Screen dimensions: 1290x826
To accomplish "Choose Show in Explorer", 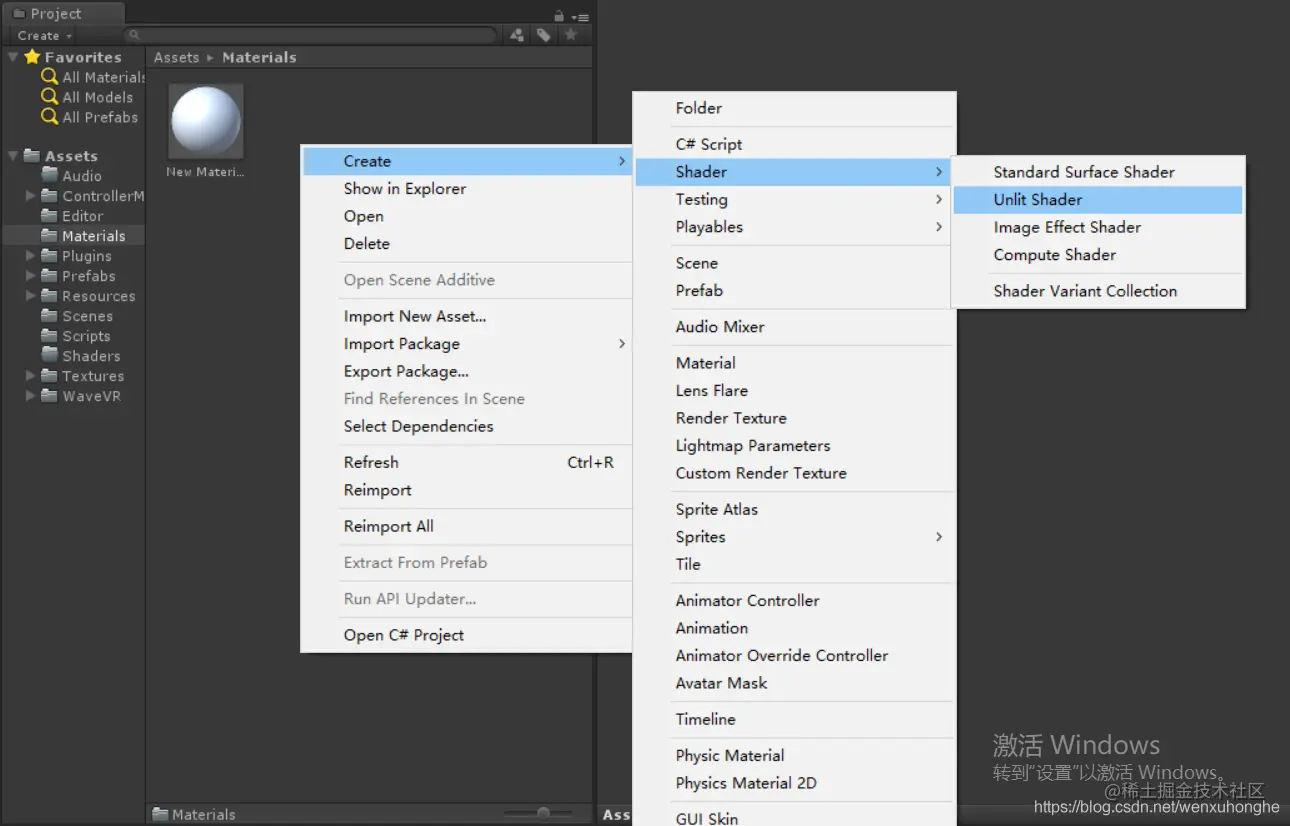I will (x=467, y=188).
